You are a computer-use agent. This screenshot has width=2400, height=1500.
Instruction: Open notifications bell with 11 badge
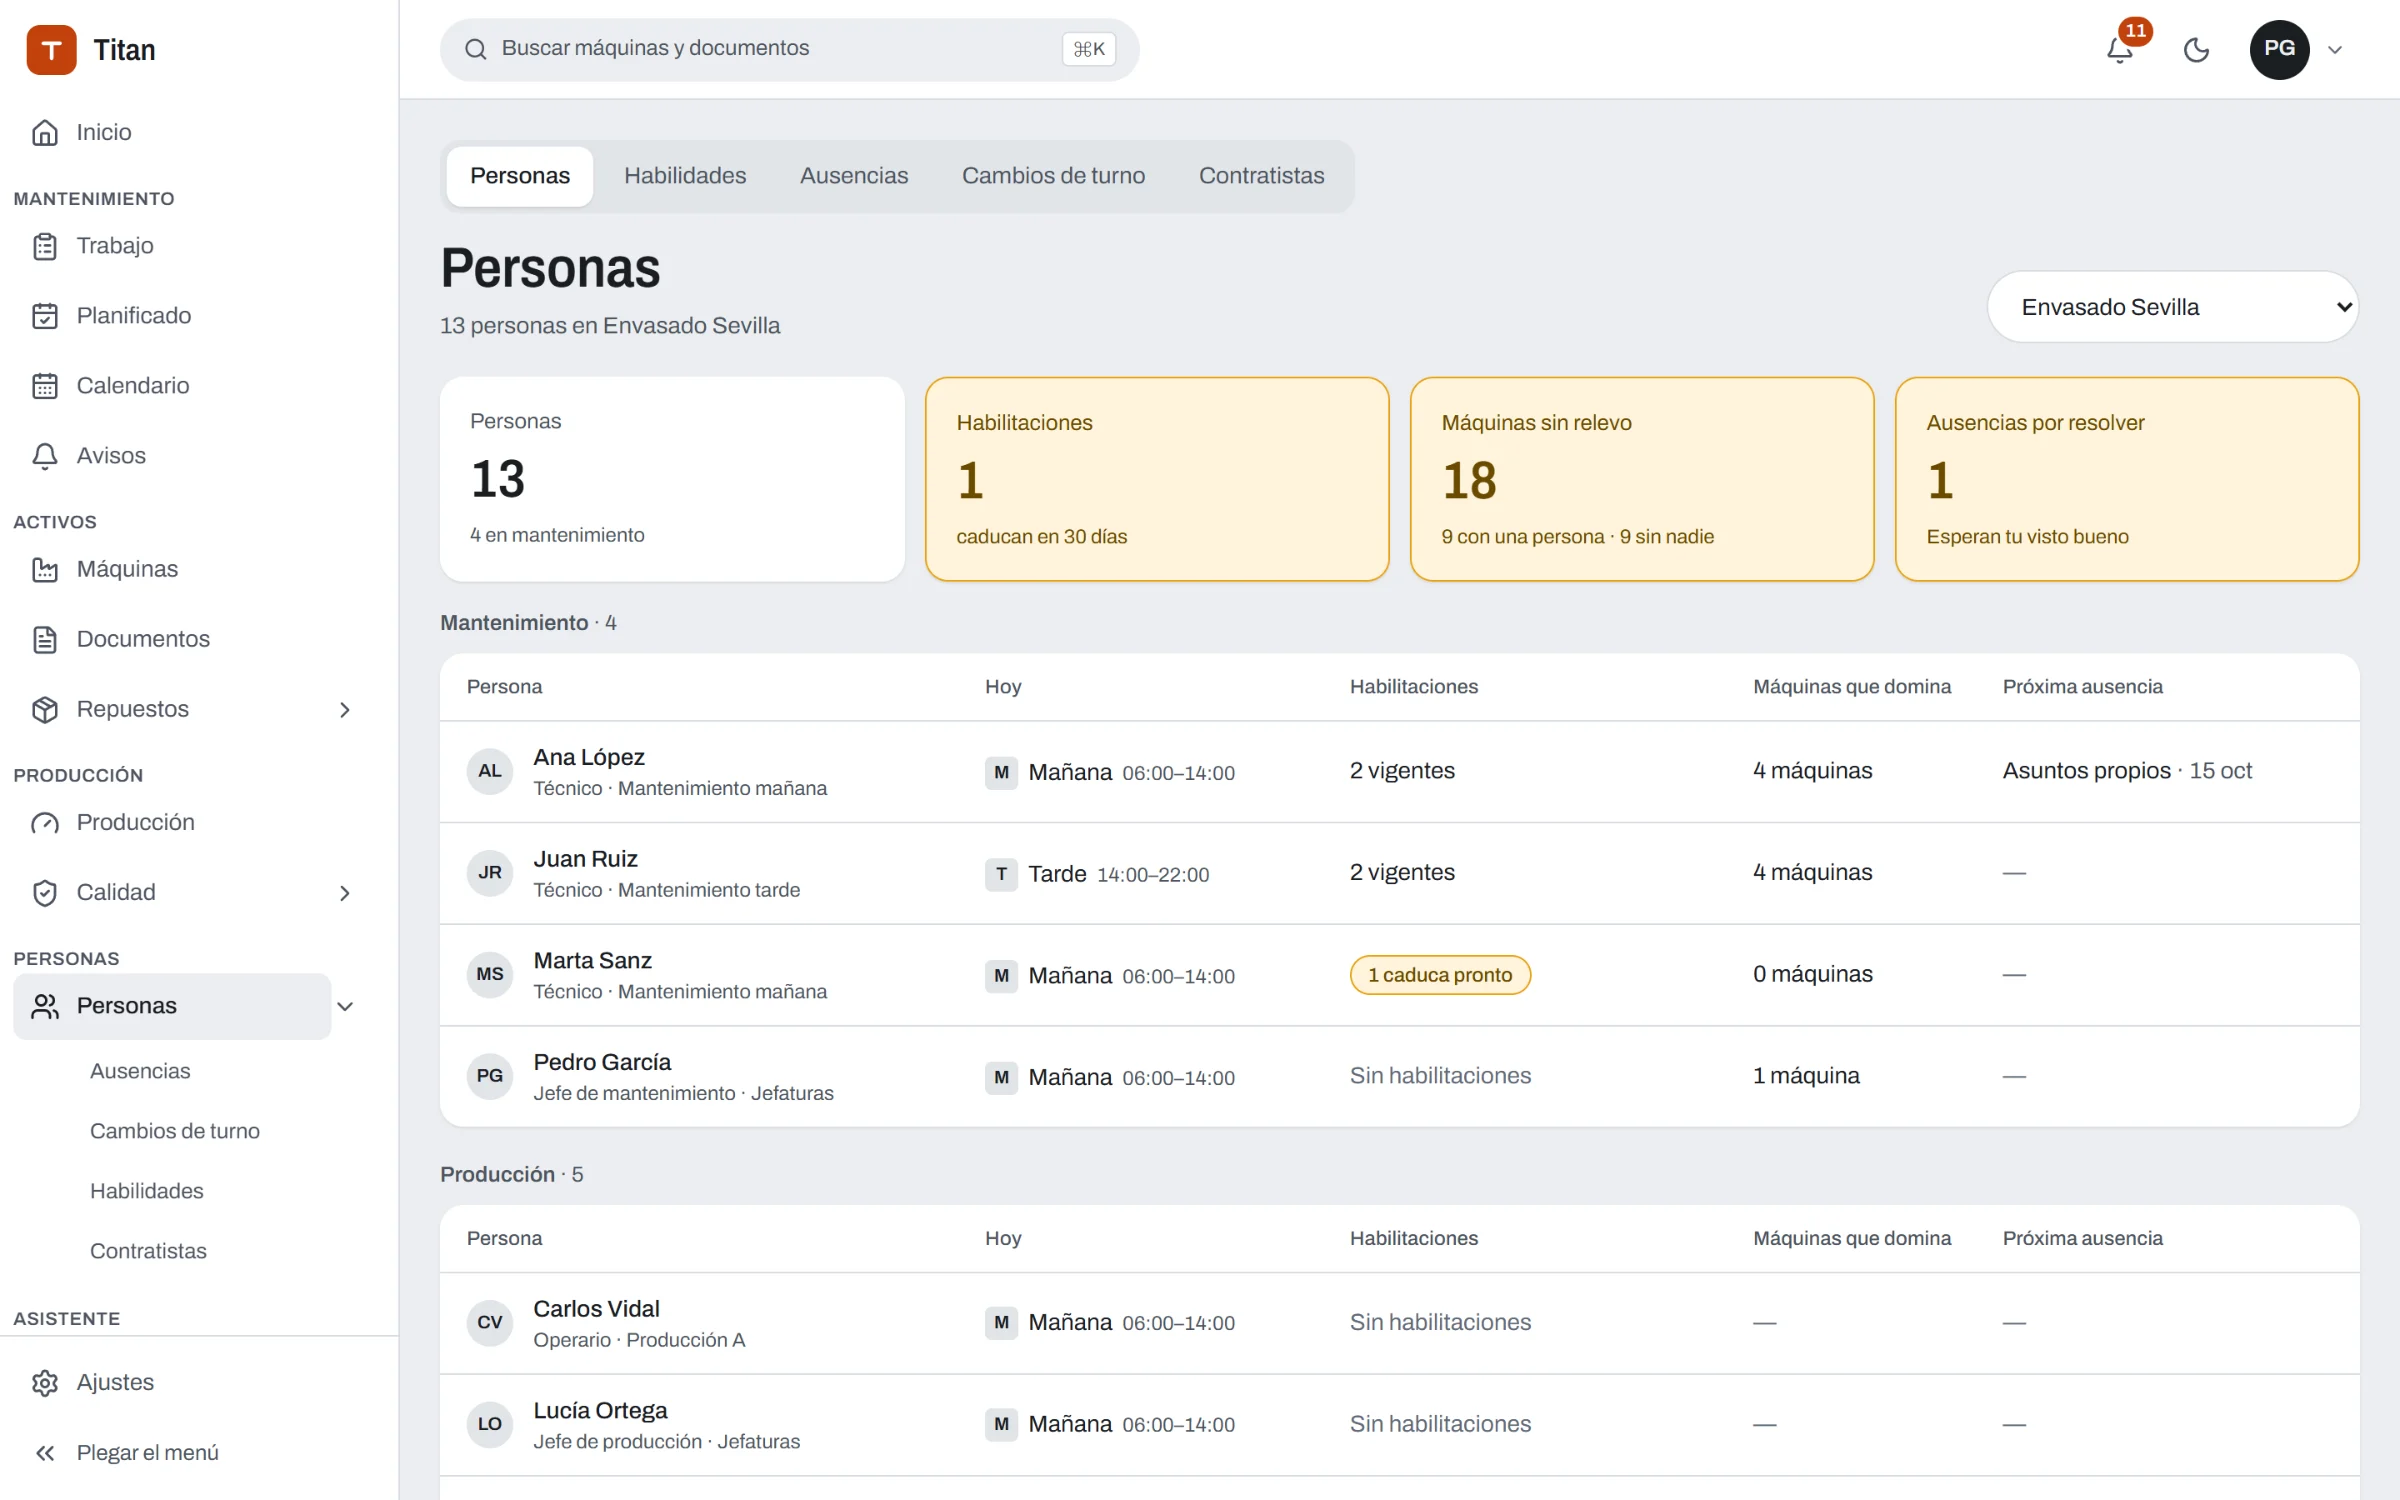click(x=2120, y=49)
